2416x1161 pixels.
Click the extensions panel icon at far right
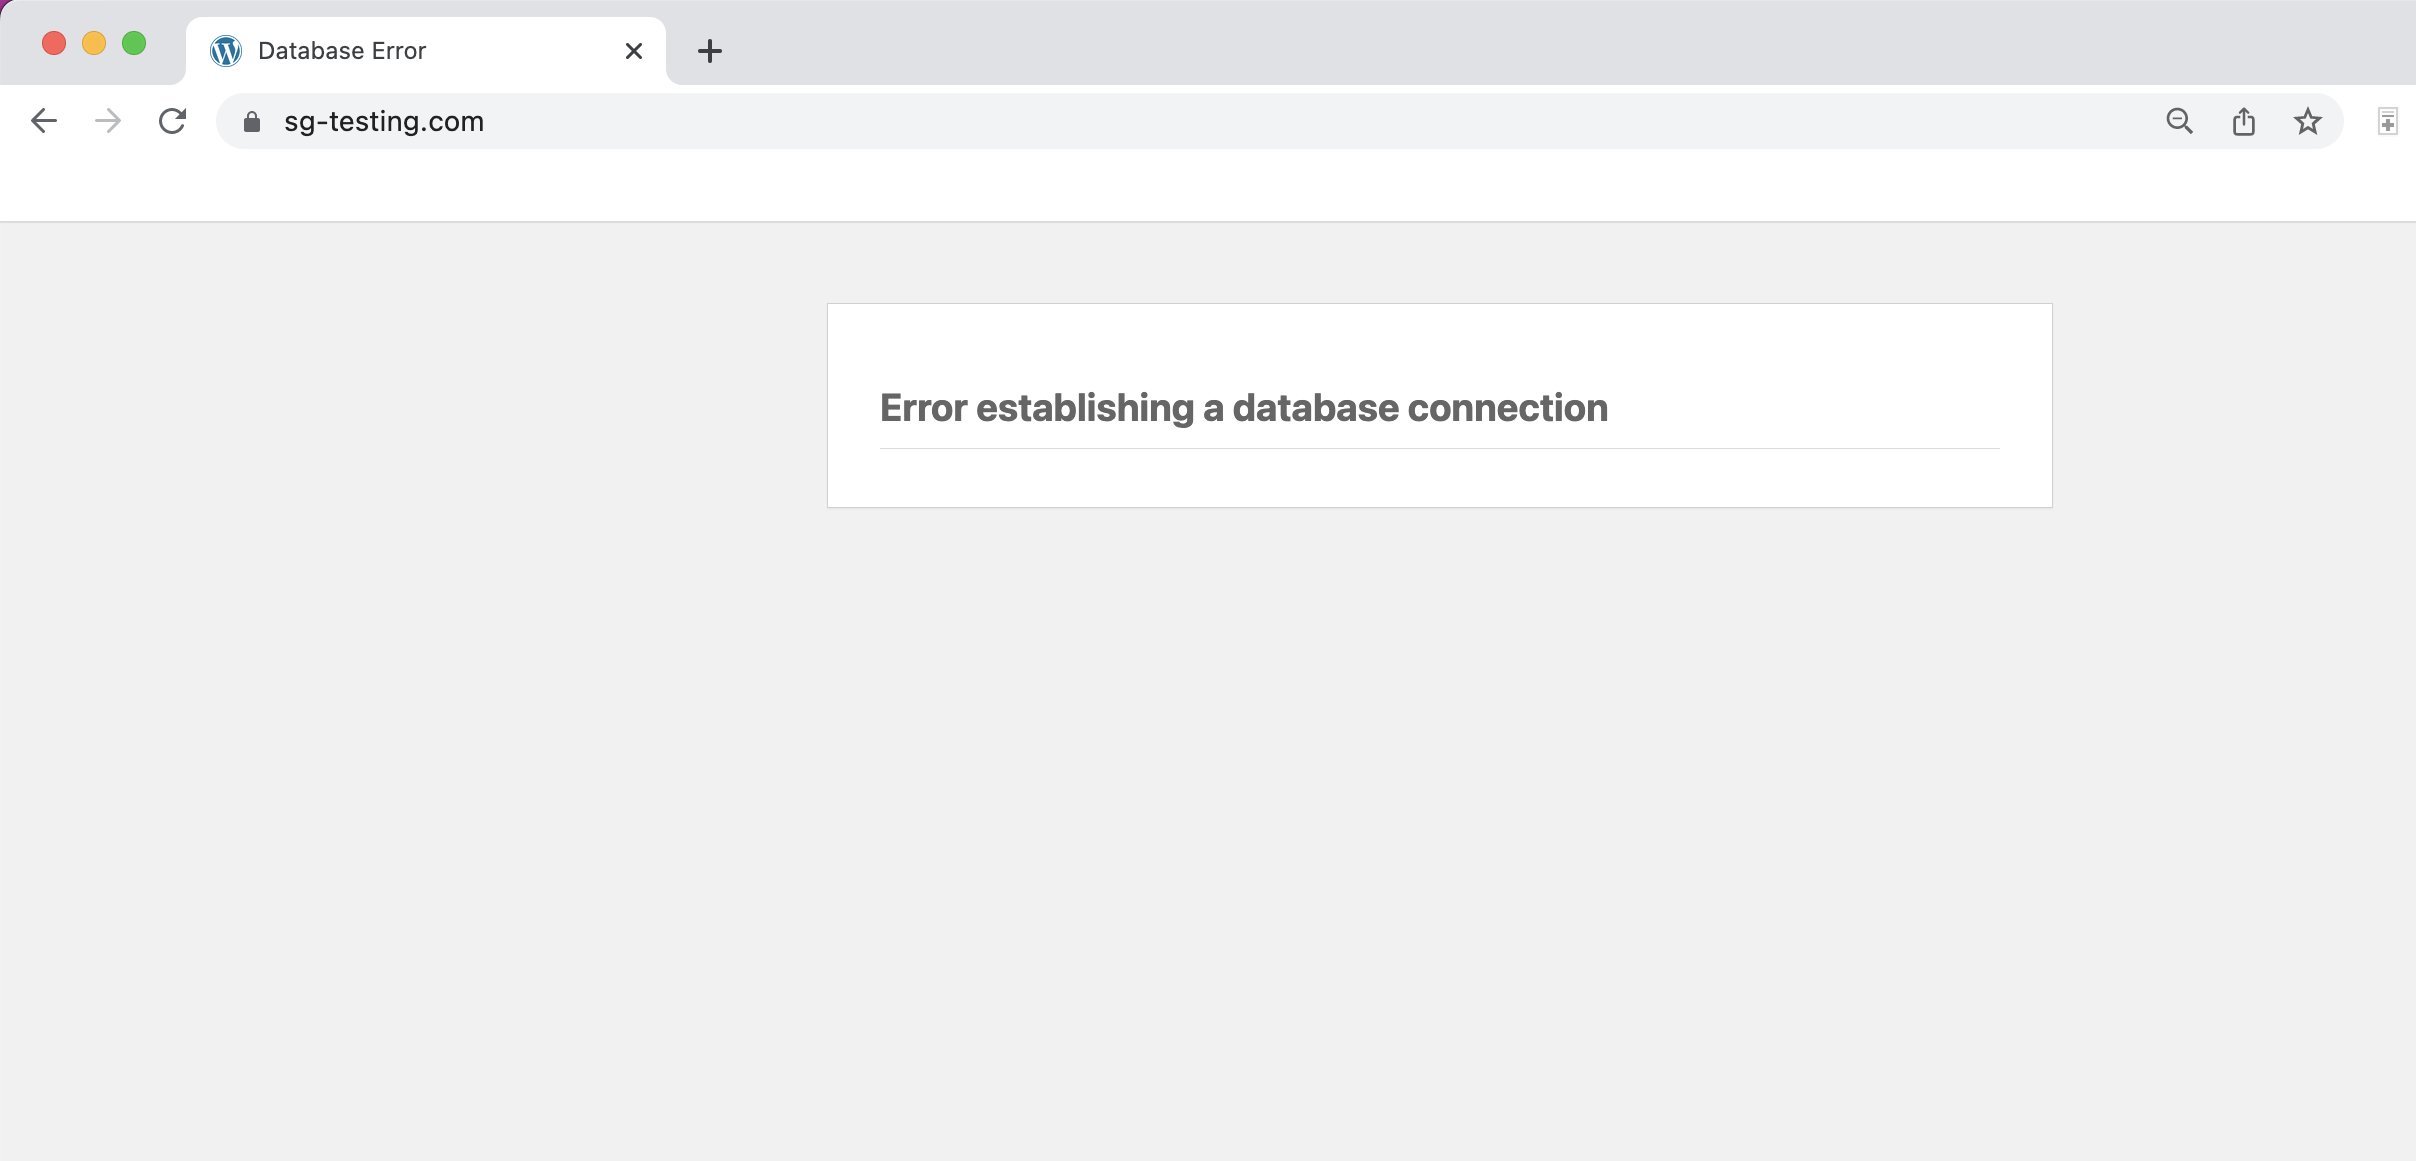point(2389,121)
